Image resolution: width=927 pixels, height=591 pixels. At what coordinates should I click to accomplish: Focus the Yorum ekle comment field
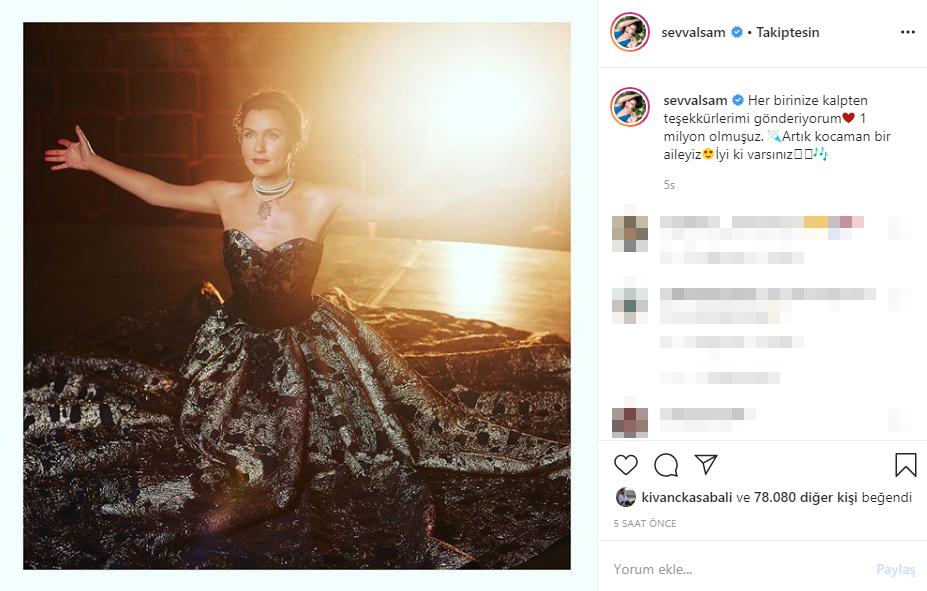[735, 569]
